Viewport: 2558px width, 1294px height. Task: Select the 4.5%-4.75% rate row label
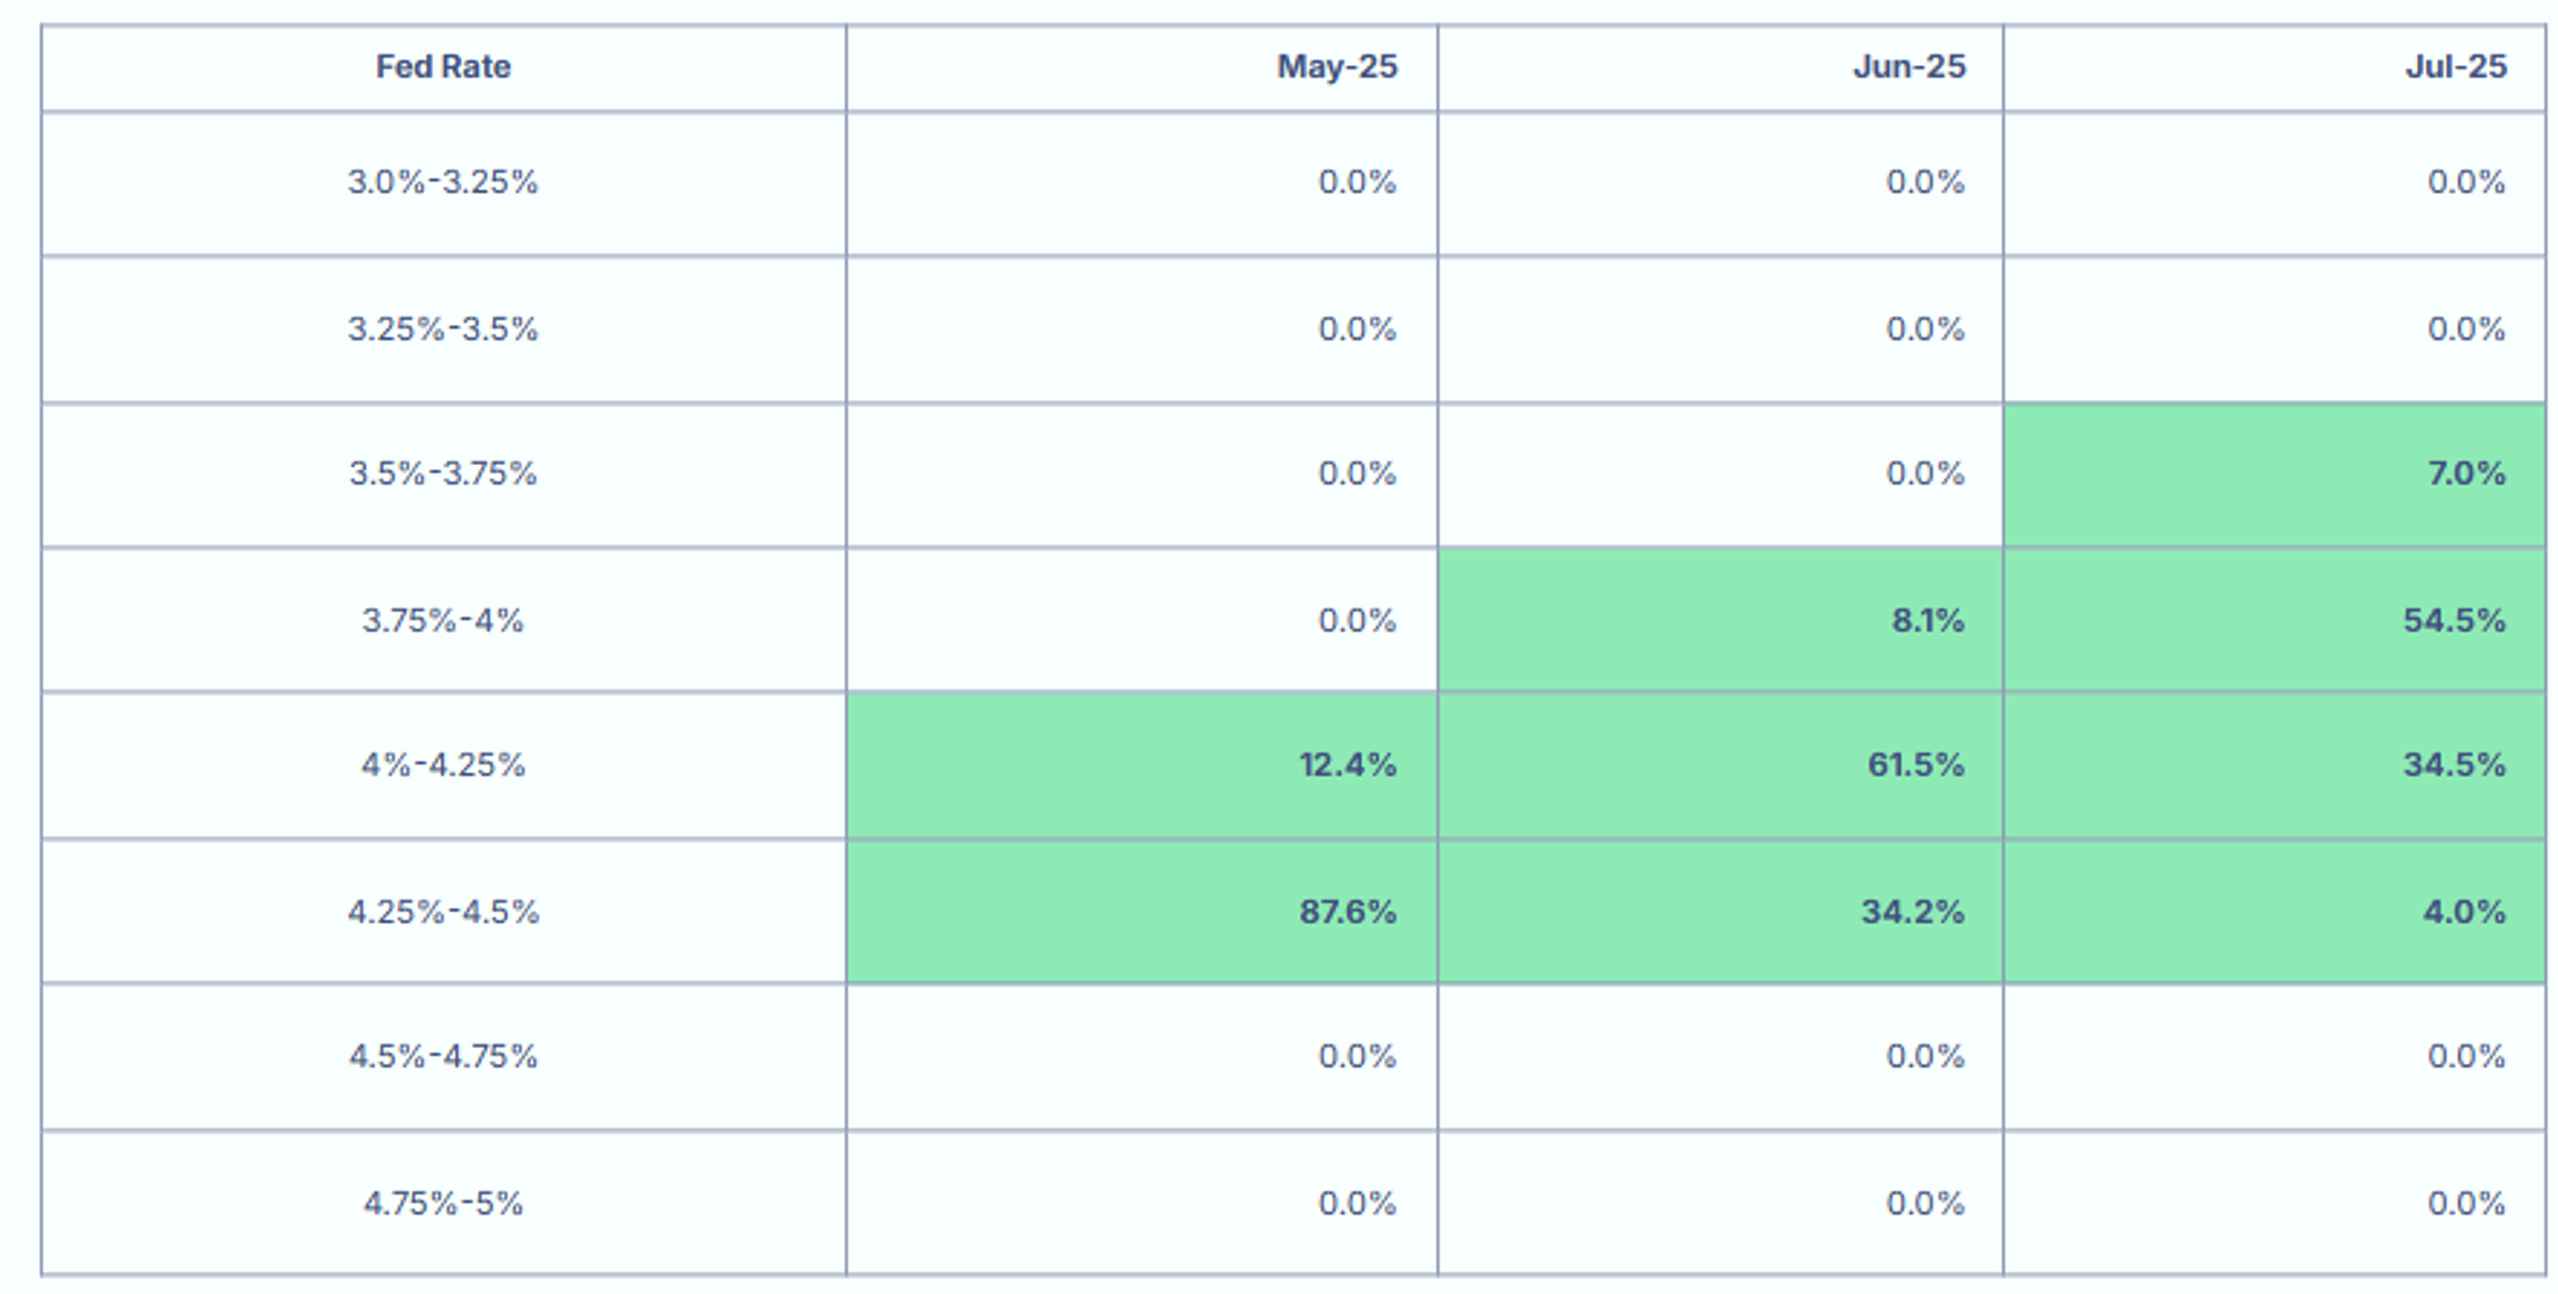point(443,1056)
